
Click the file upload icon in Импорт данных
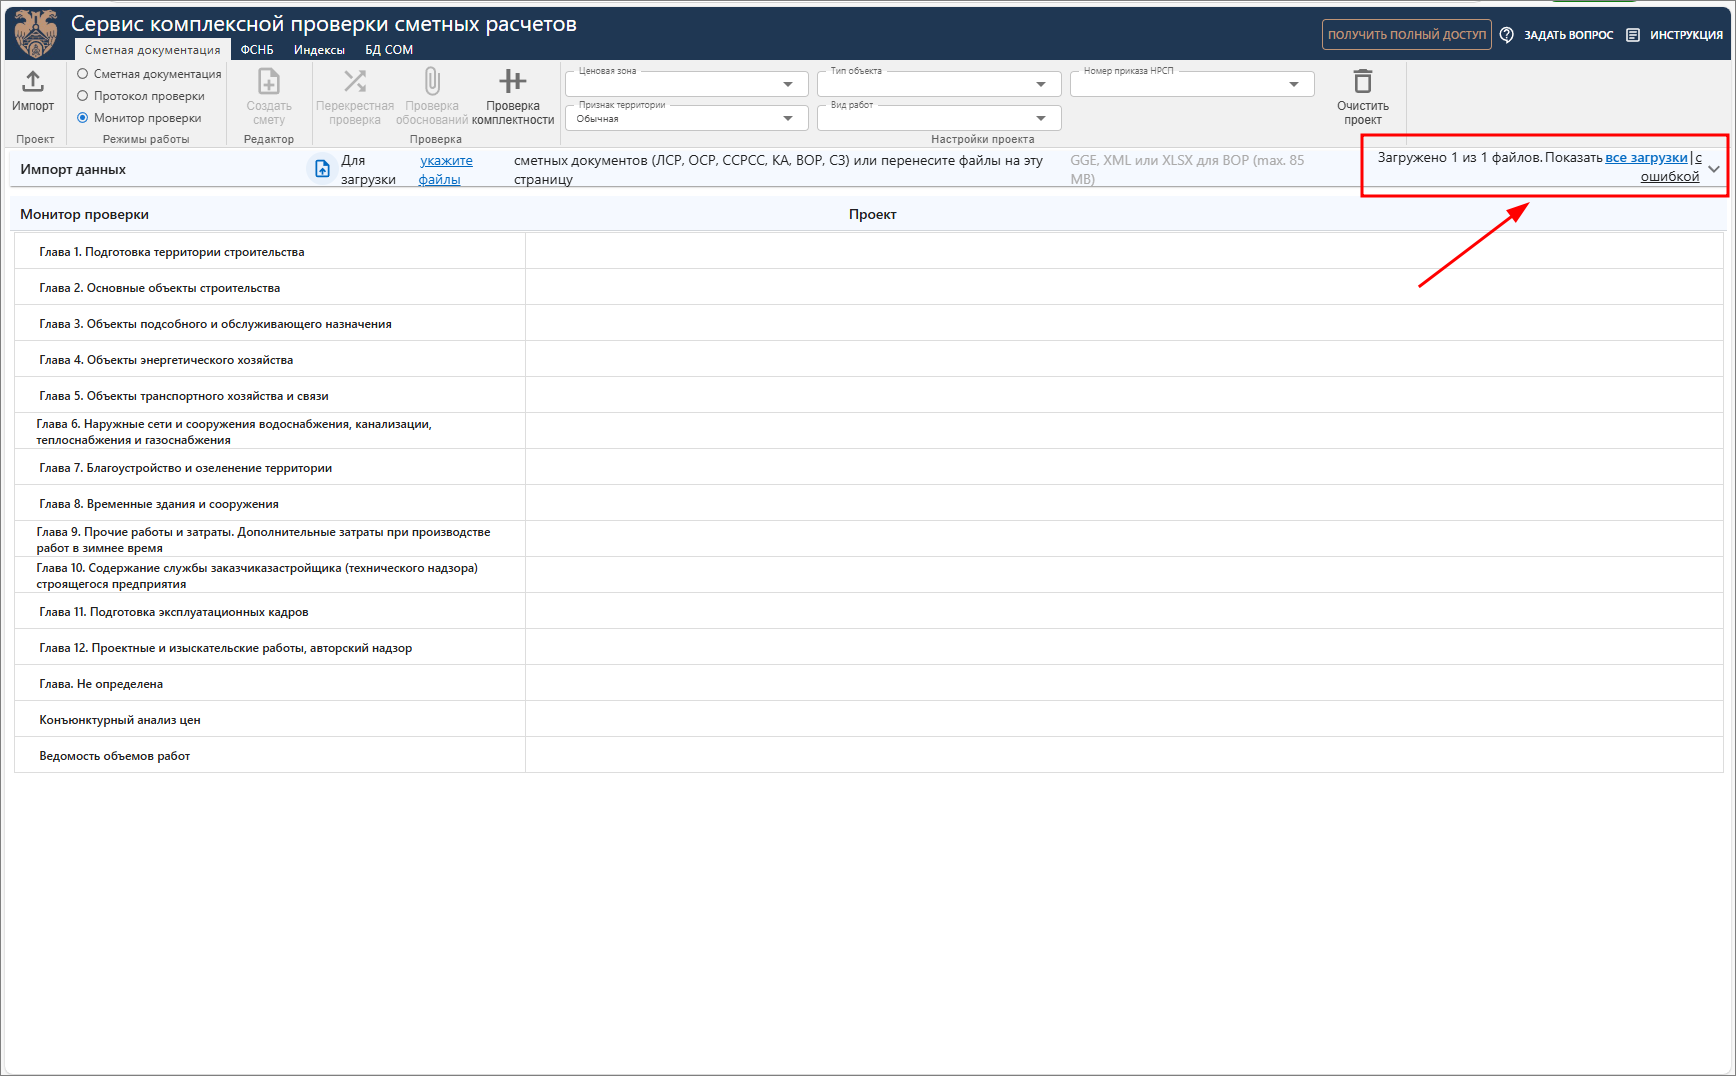tap(322, 169)
